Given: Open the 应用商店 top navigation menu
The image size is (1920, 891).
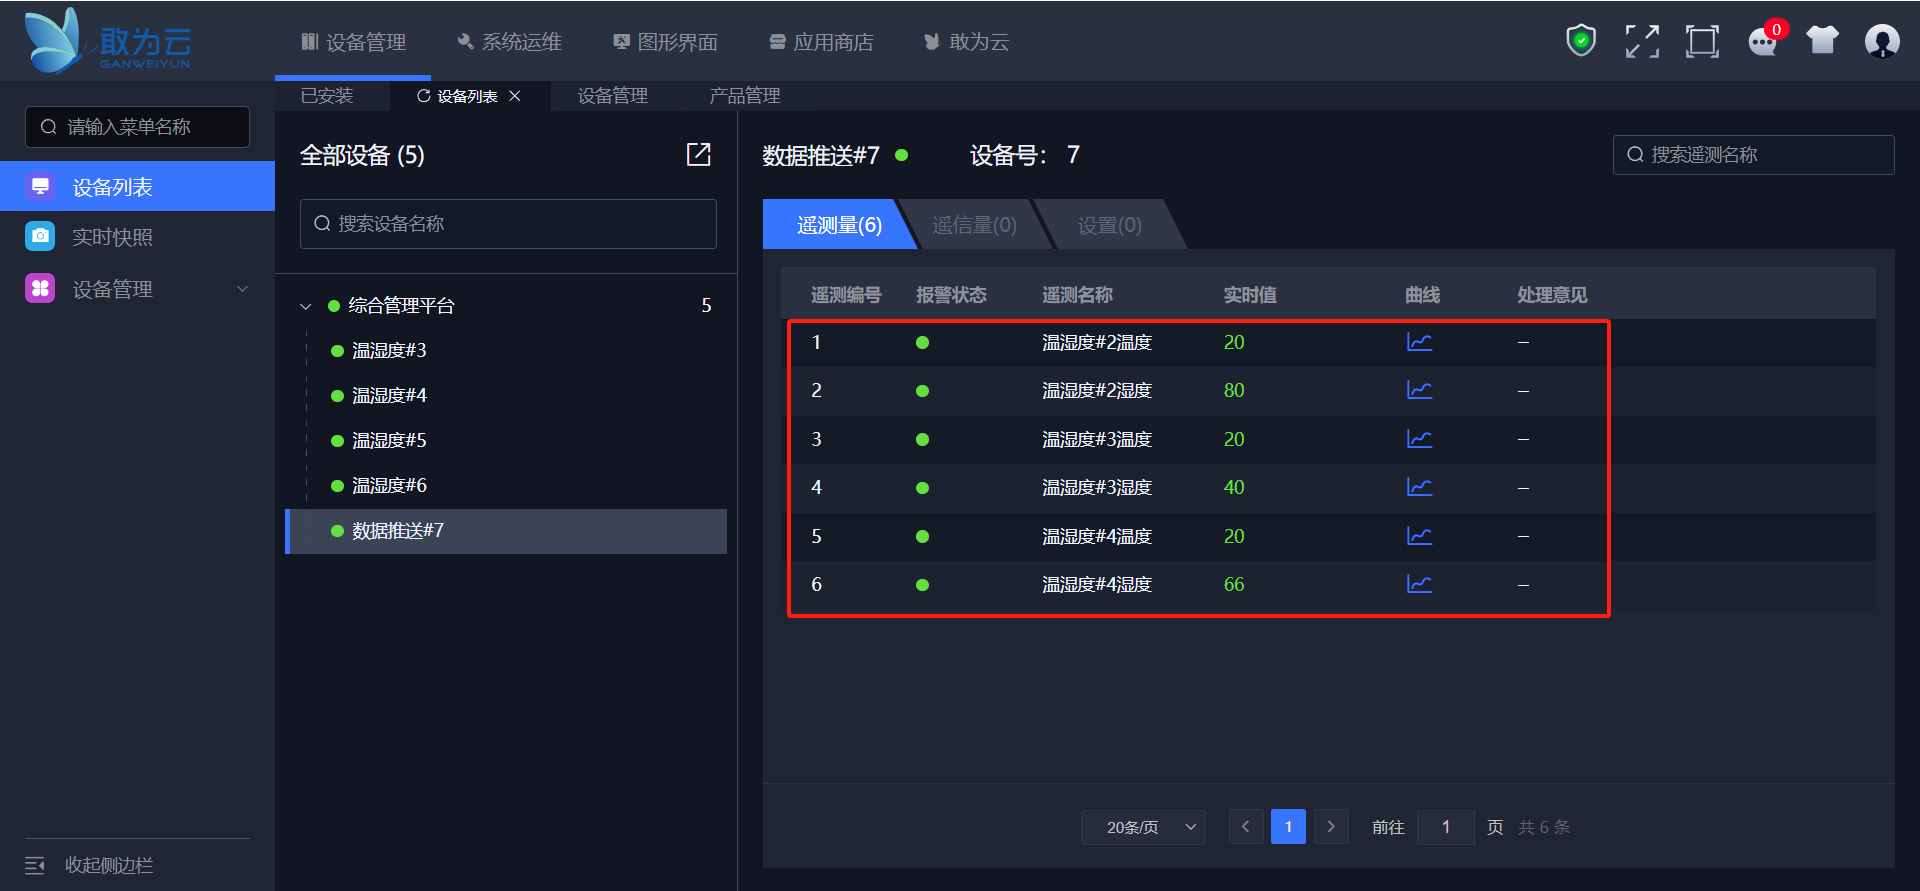Looking at the screenshot, I should 821,42.
